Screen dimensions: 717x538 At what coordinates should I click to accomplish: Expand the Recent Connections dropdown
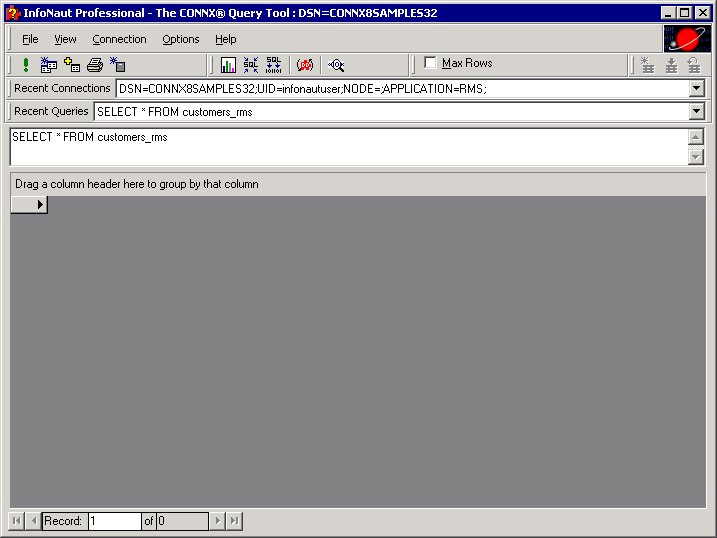click(x=696, y=88)
